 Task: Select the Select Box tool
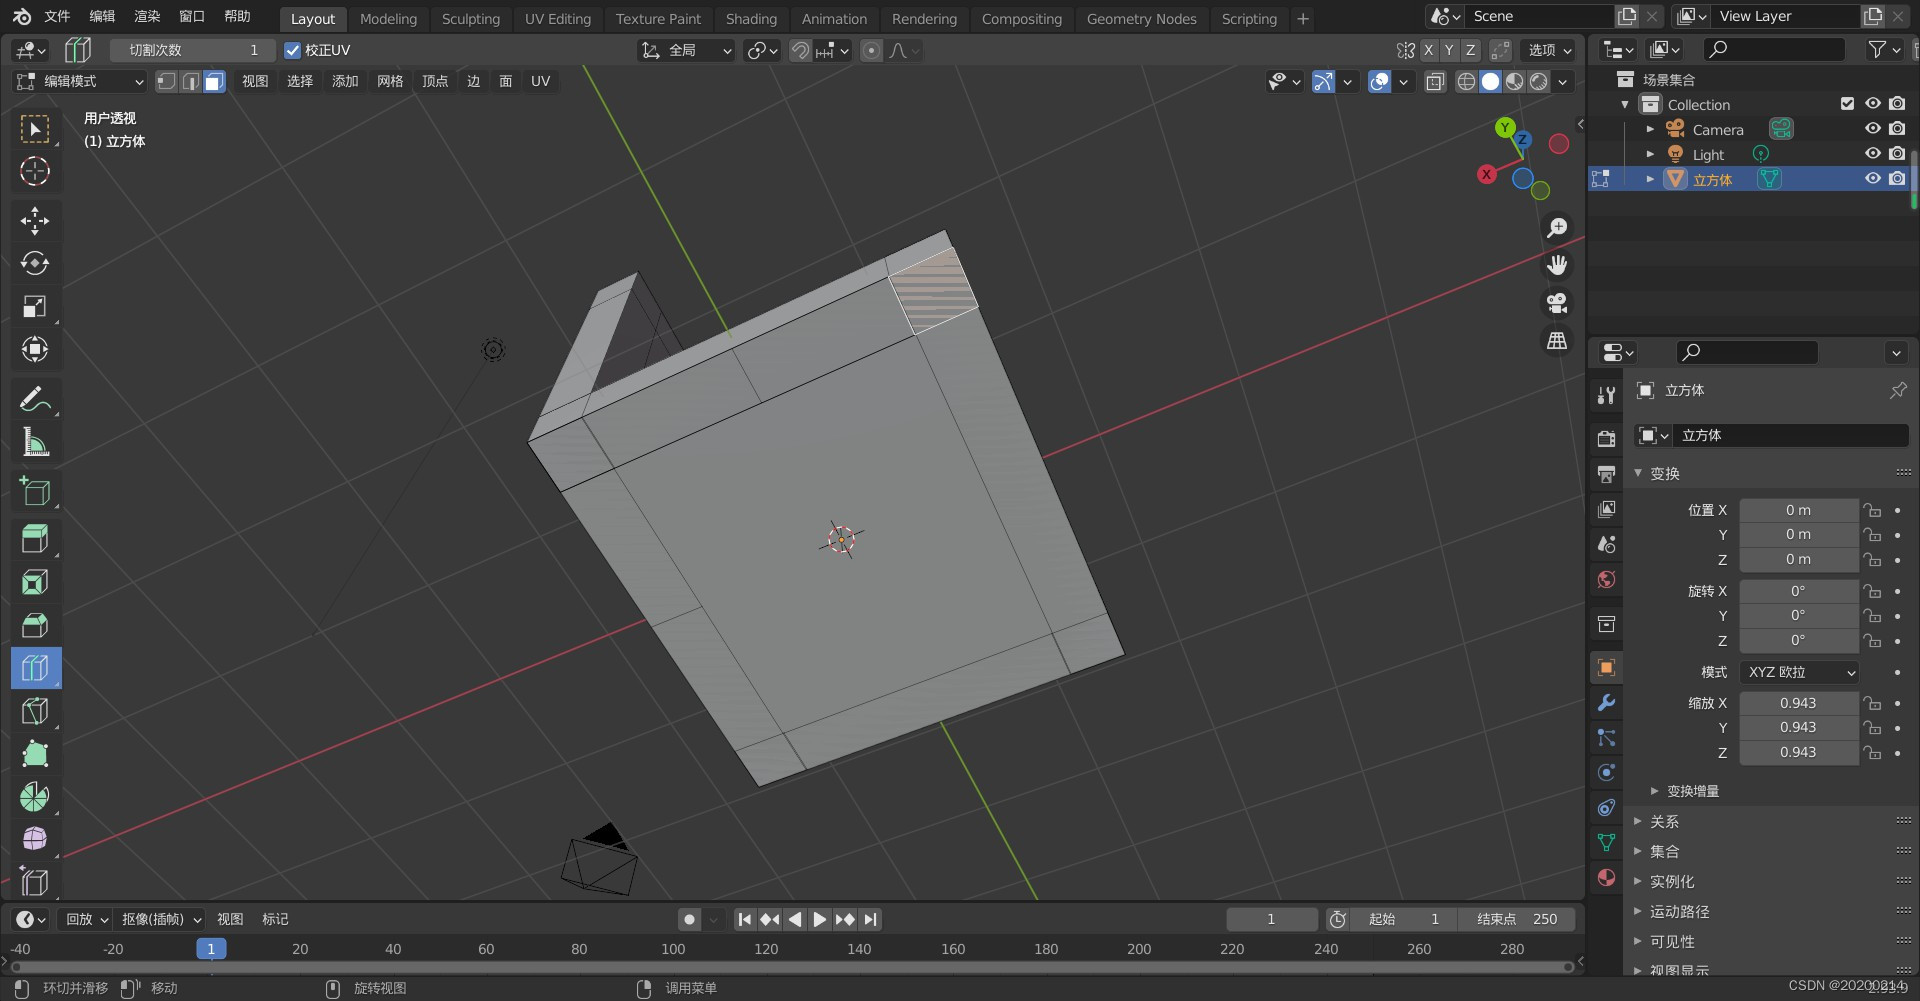(x=35, y=129)
